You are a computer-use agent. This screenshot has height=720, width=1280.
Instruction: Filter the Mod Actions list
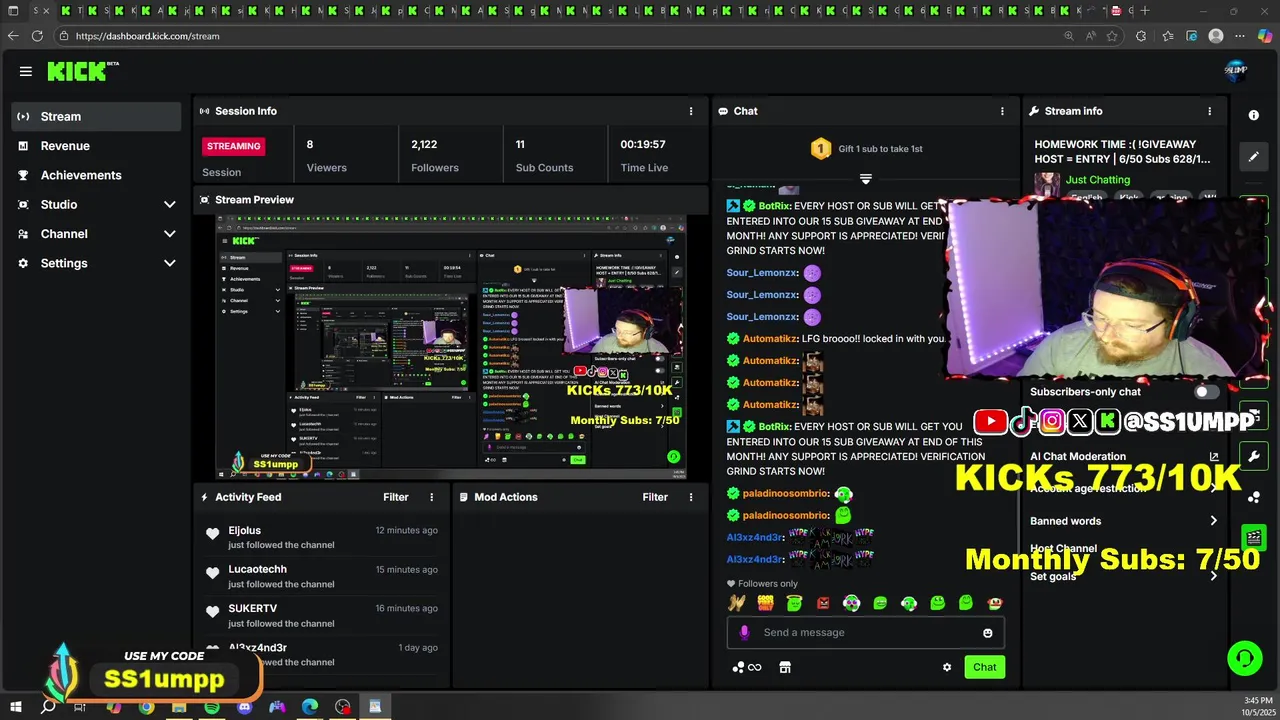click(655, 497)
